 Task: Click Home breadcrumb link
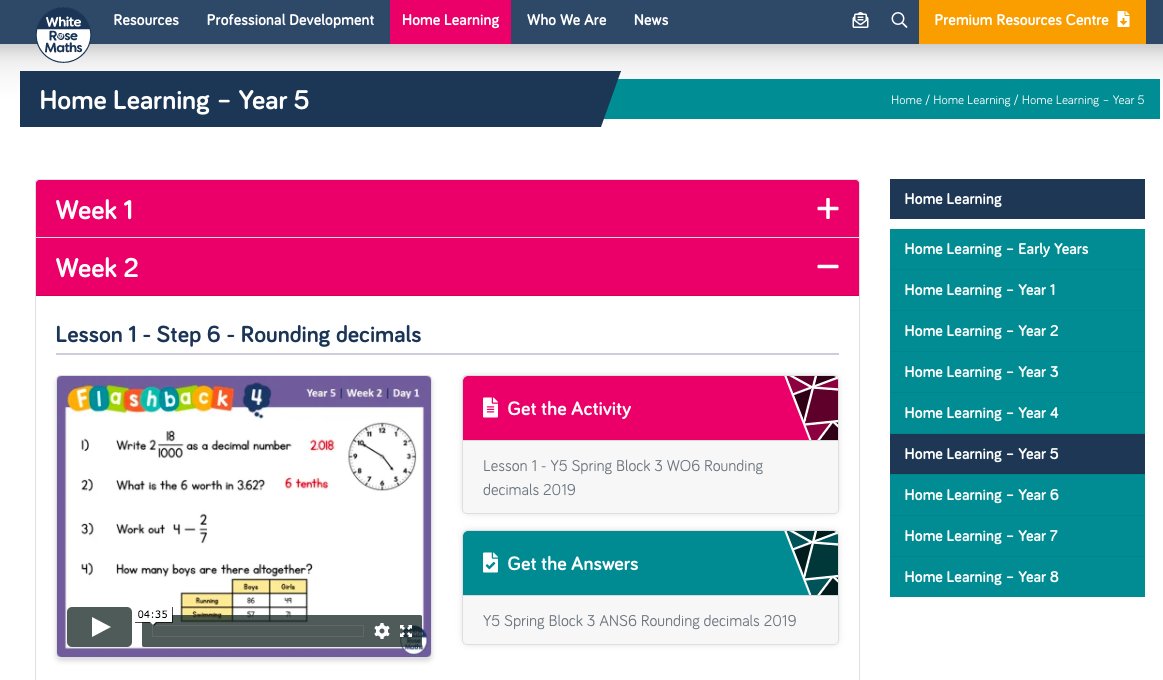[x=906, y=100]
